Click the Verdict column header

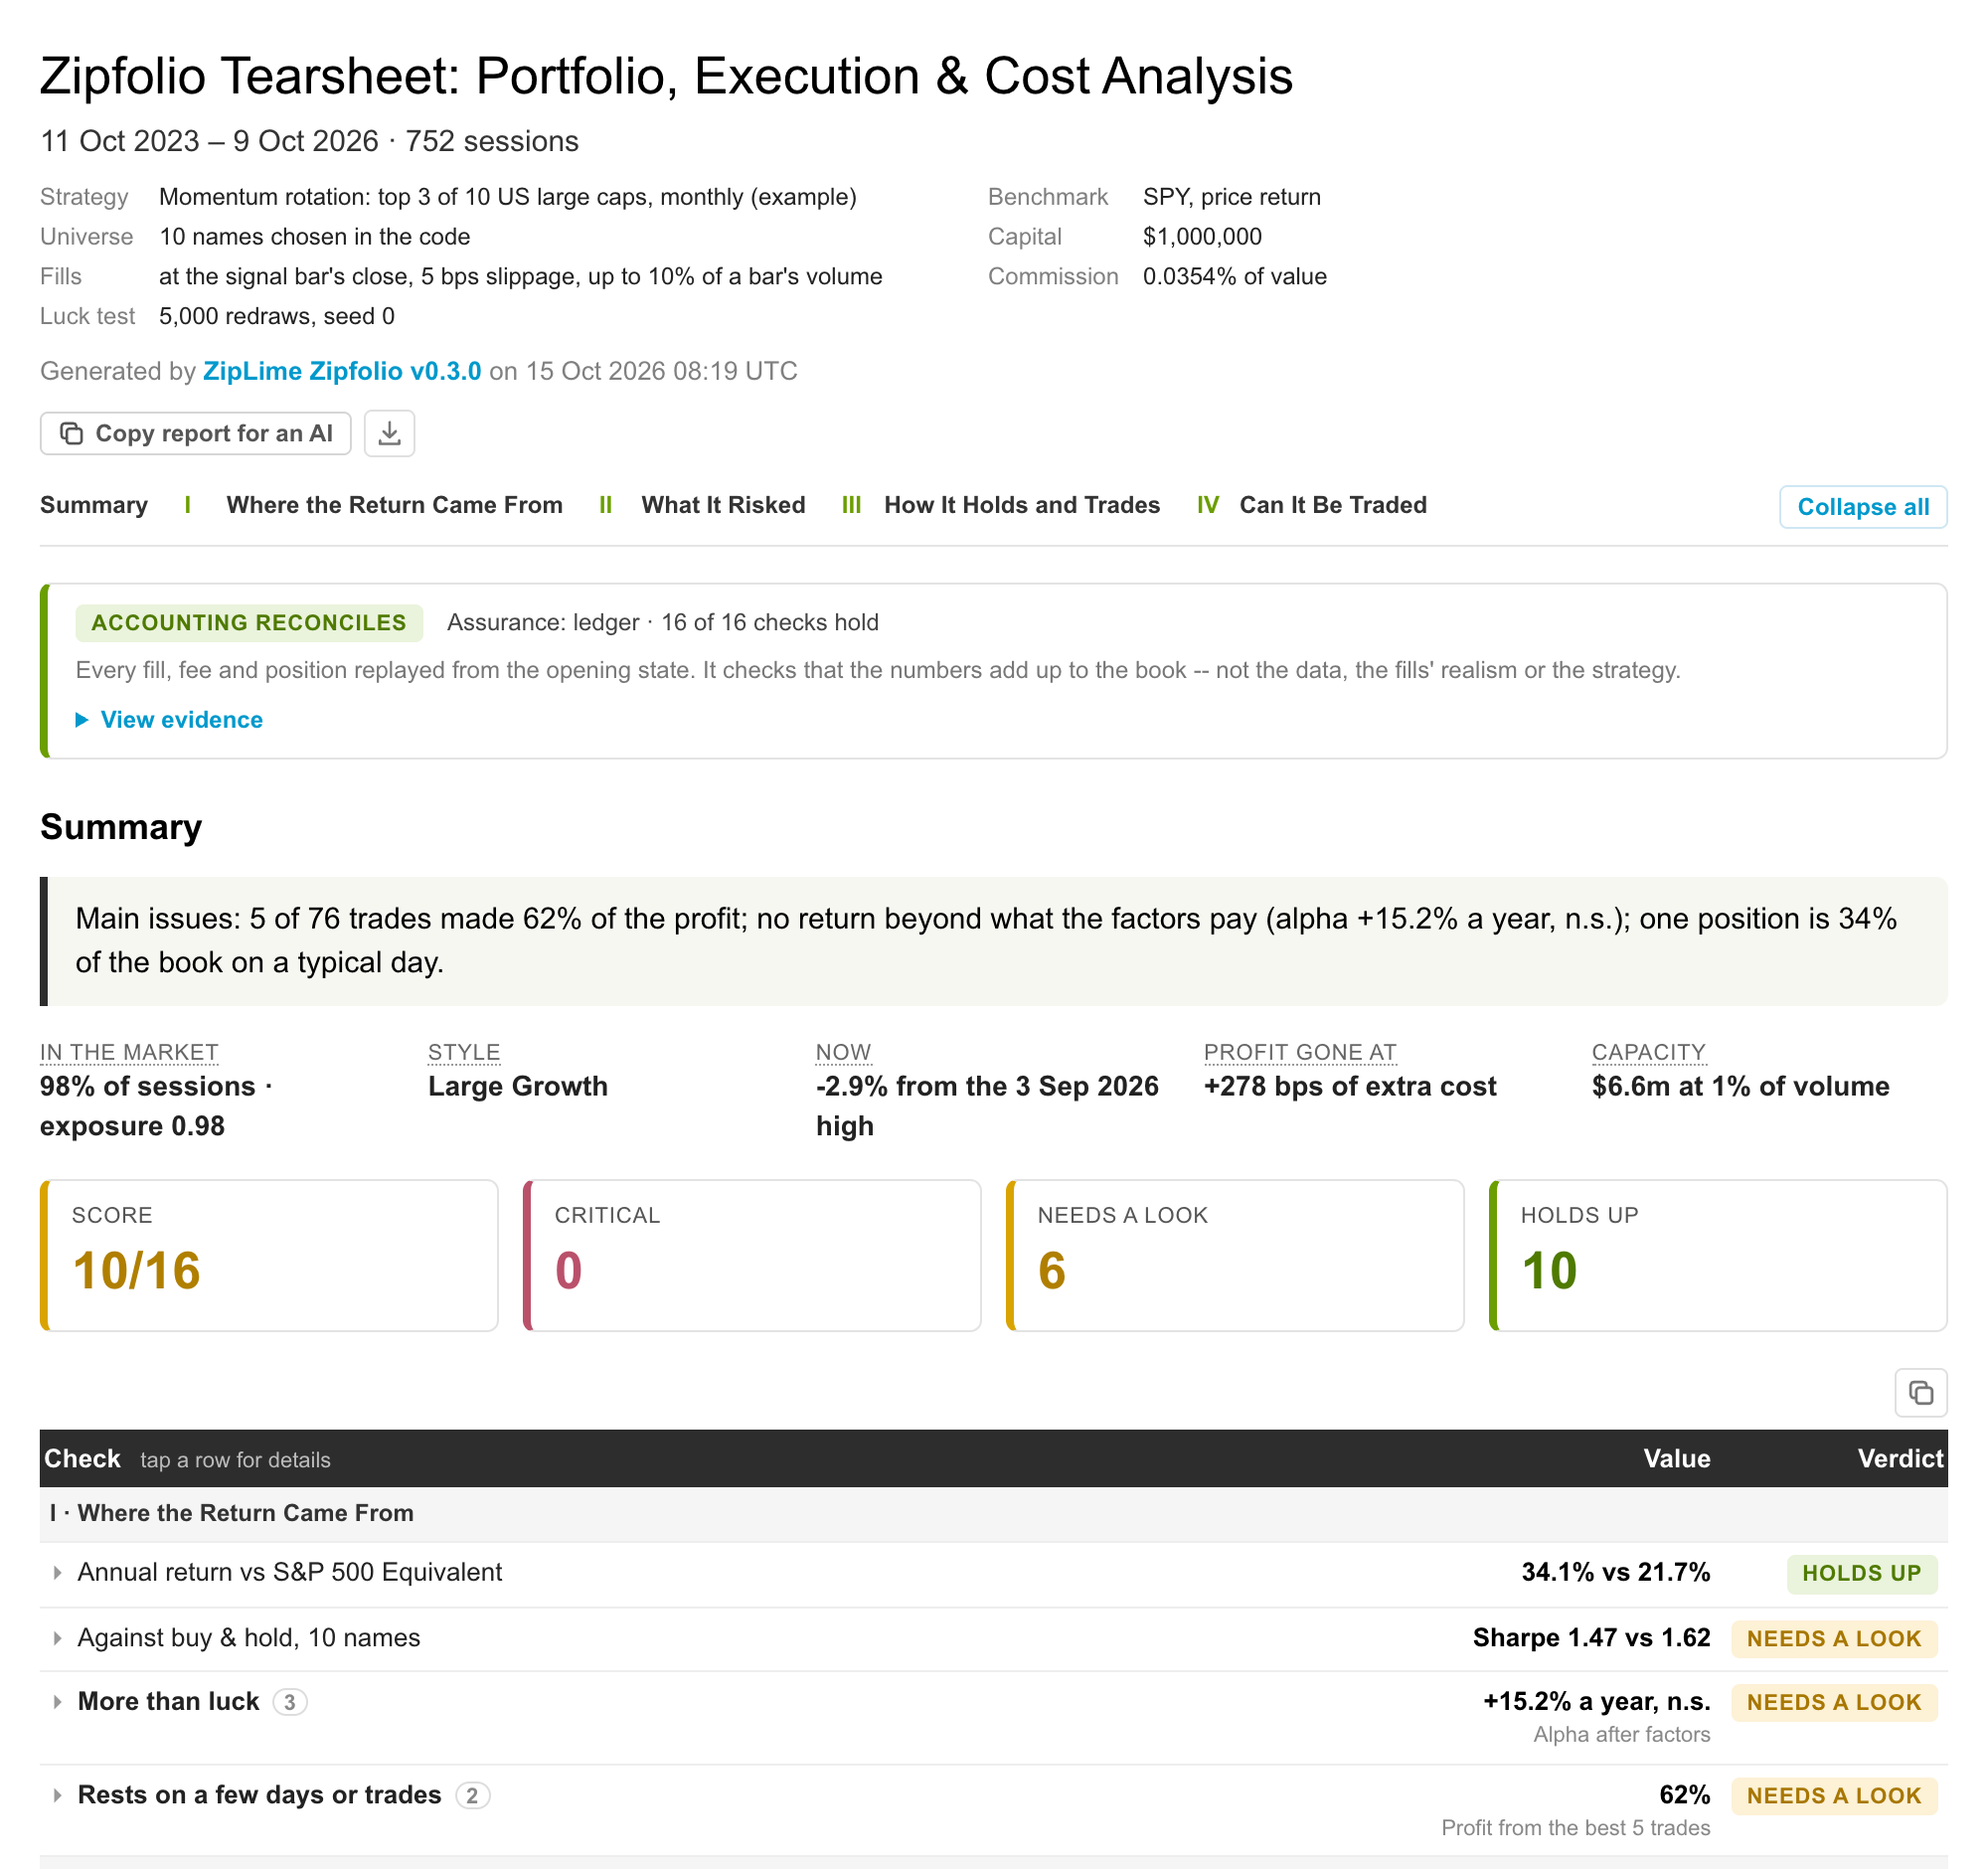(1900, 1459)
